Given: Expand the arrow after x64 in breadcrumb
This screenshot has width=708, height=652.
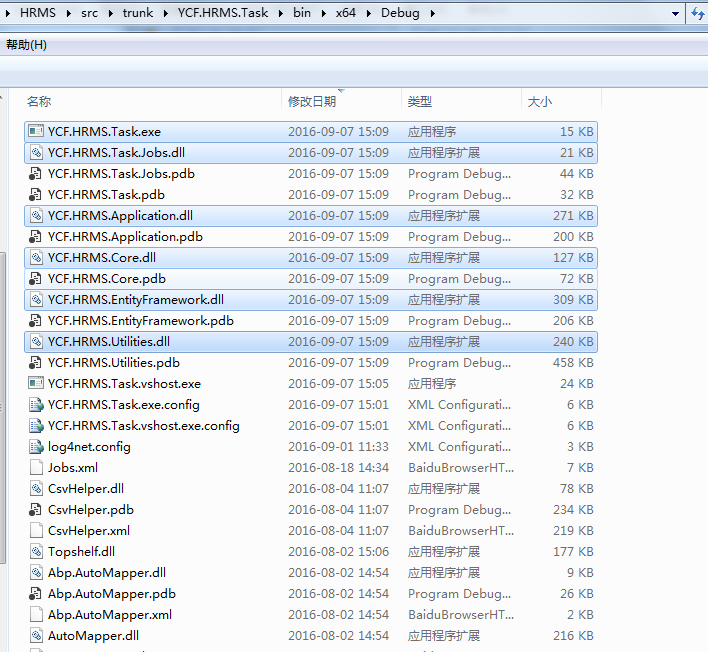Looking at the screenshot, I should coord(368,14).
